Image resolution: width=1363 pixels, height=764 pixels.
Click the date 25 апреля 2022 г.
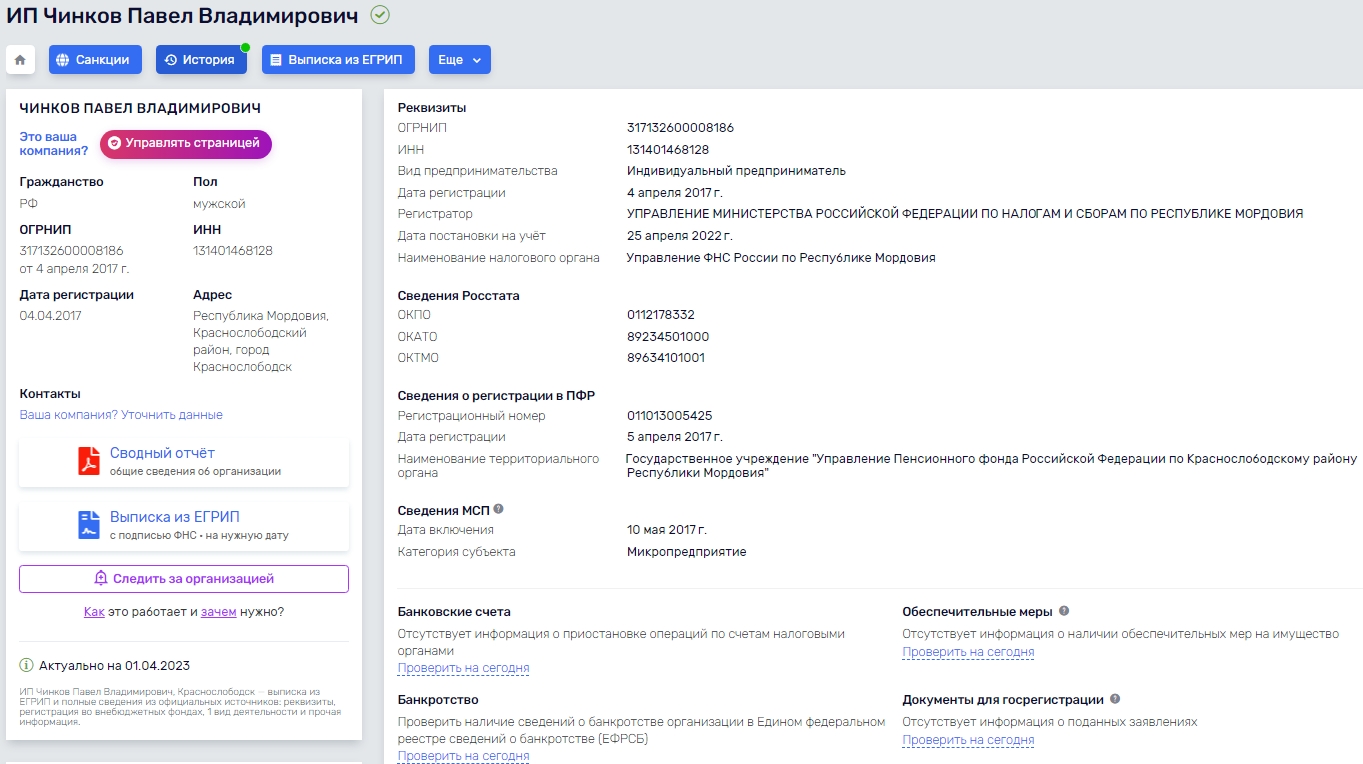pyautogui.click(x=680, y=236)
